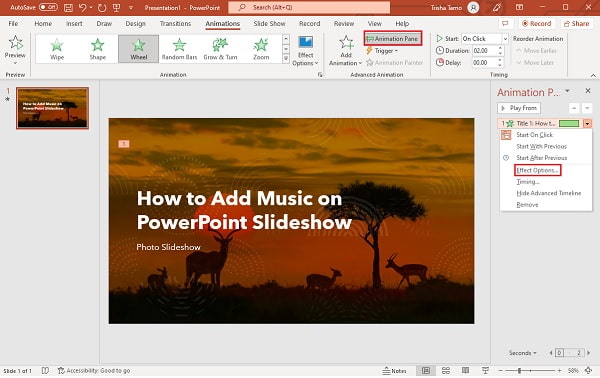Switch to the Draw tab

tap(104, 23)
